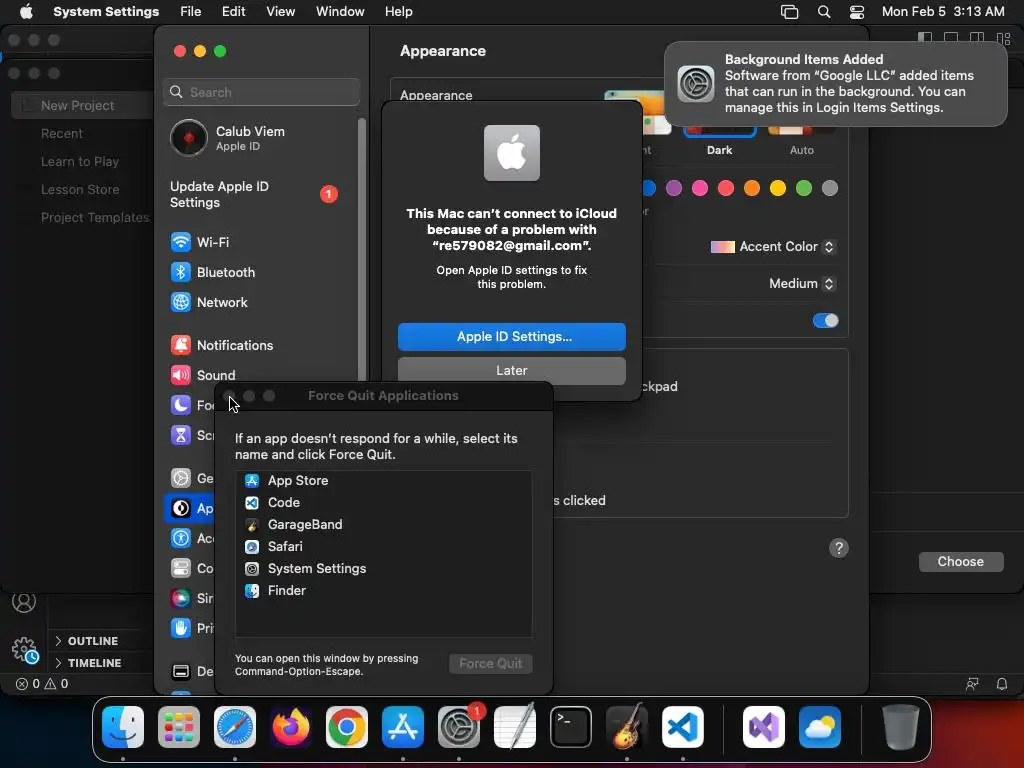Open TextEdit from the Dock
The width and height of the screenshot is (1024, 768).
[515, 727]
